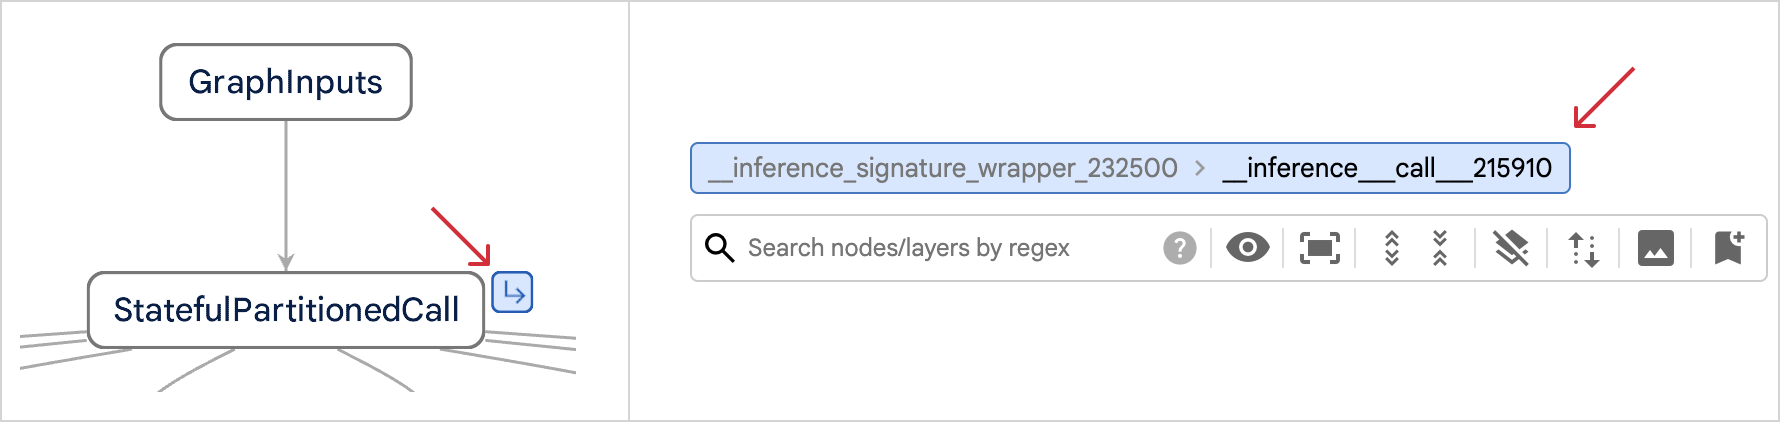This screenshot has height=422, width=1780.
Task: Click the zoom-to-fit icon
Action: pyautogui.click(x=1319, y=248)
